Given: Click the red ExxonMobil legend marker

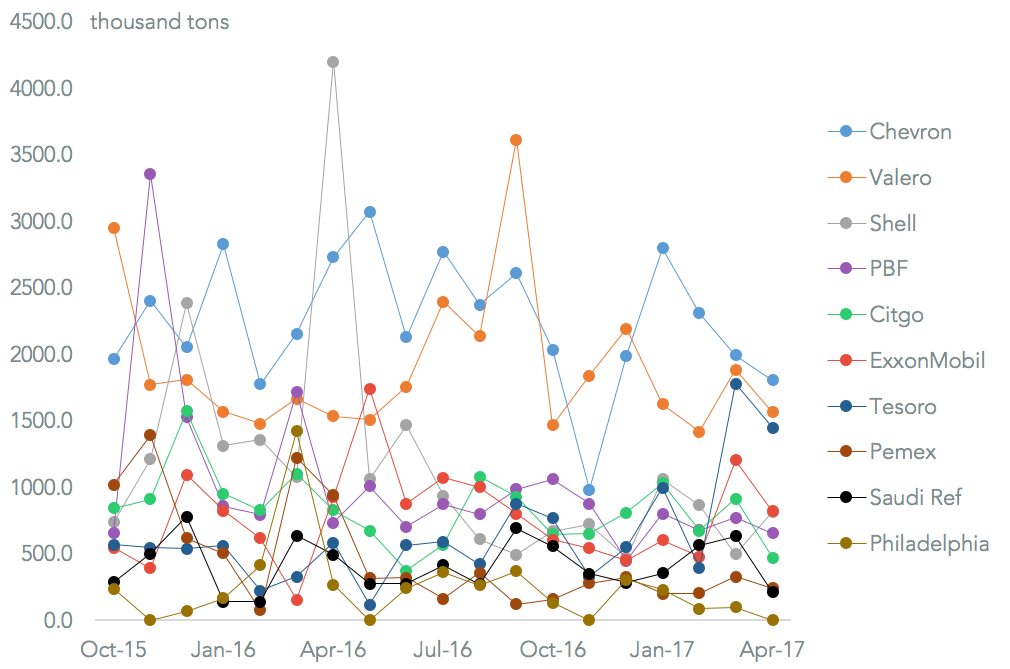Looking at the screenshot, I should pos(847,360).
